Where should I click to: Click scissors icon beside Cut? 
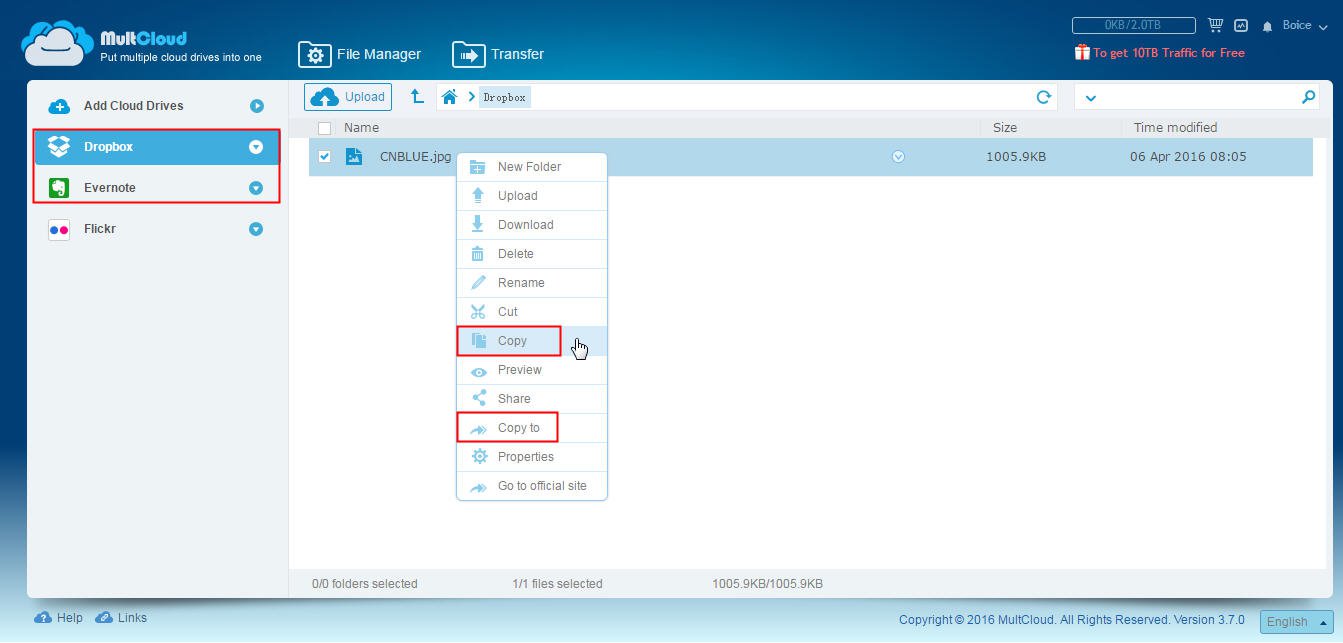(x=478, y=312)
